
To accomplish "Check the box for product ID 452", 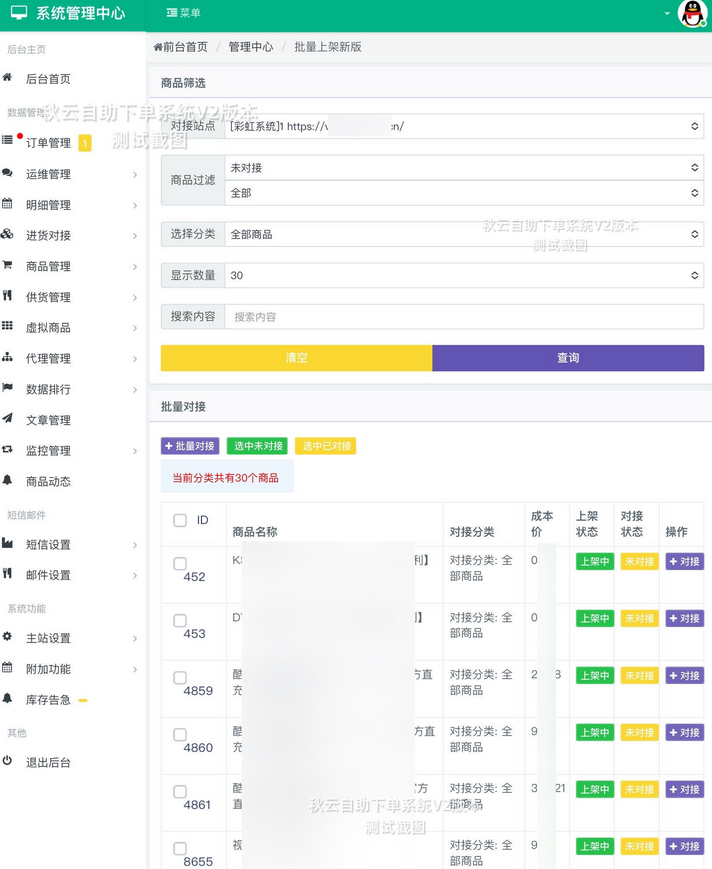I will click(x=180, y=564).
